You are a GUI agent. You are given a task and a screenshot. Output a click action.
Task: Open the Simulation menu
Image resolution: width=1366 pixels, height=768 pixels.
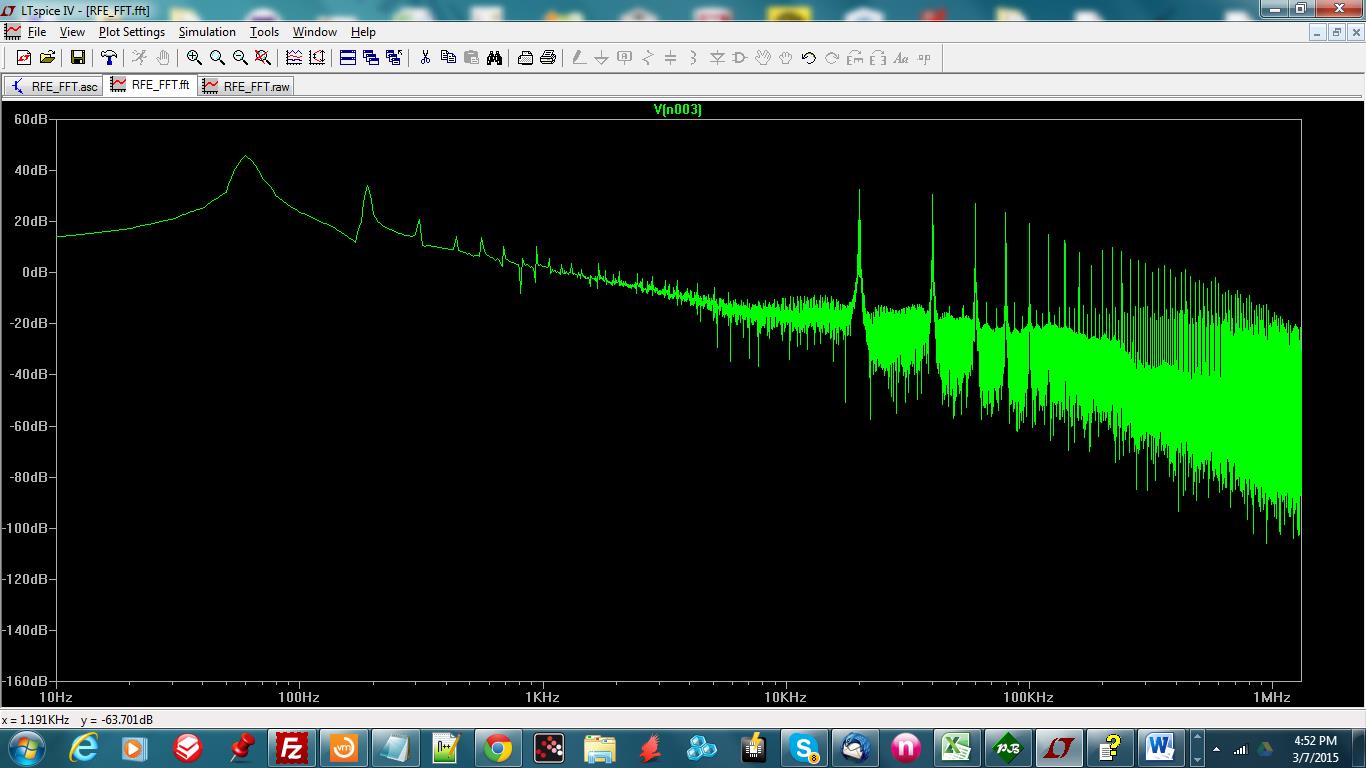coord(207,32)
